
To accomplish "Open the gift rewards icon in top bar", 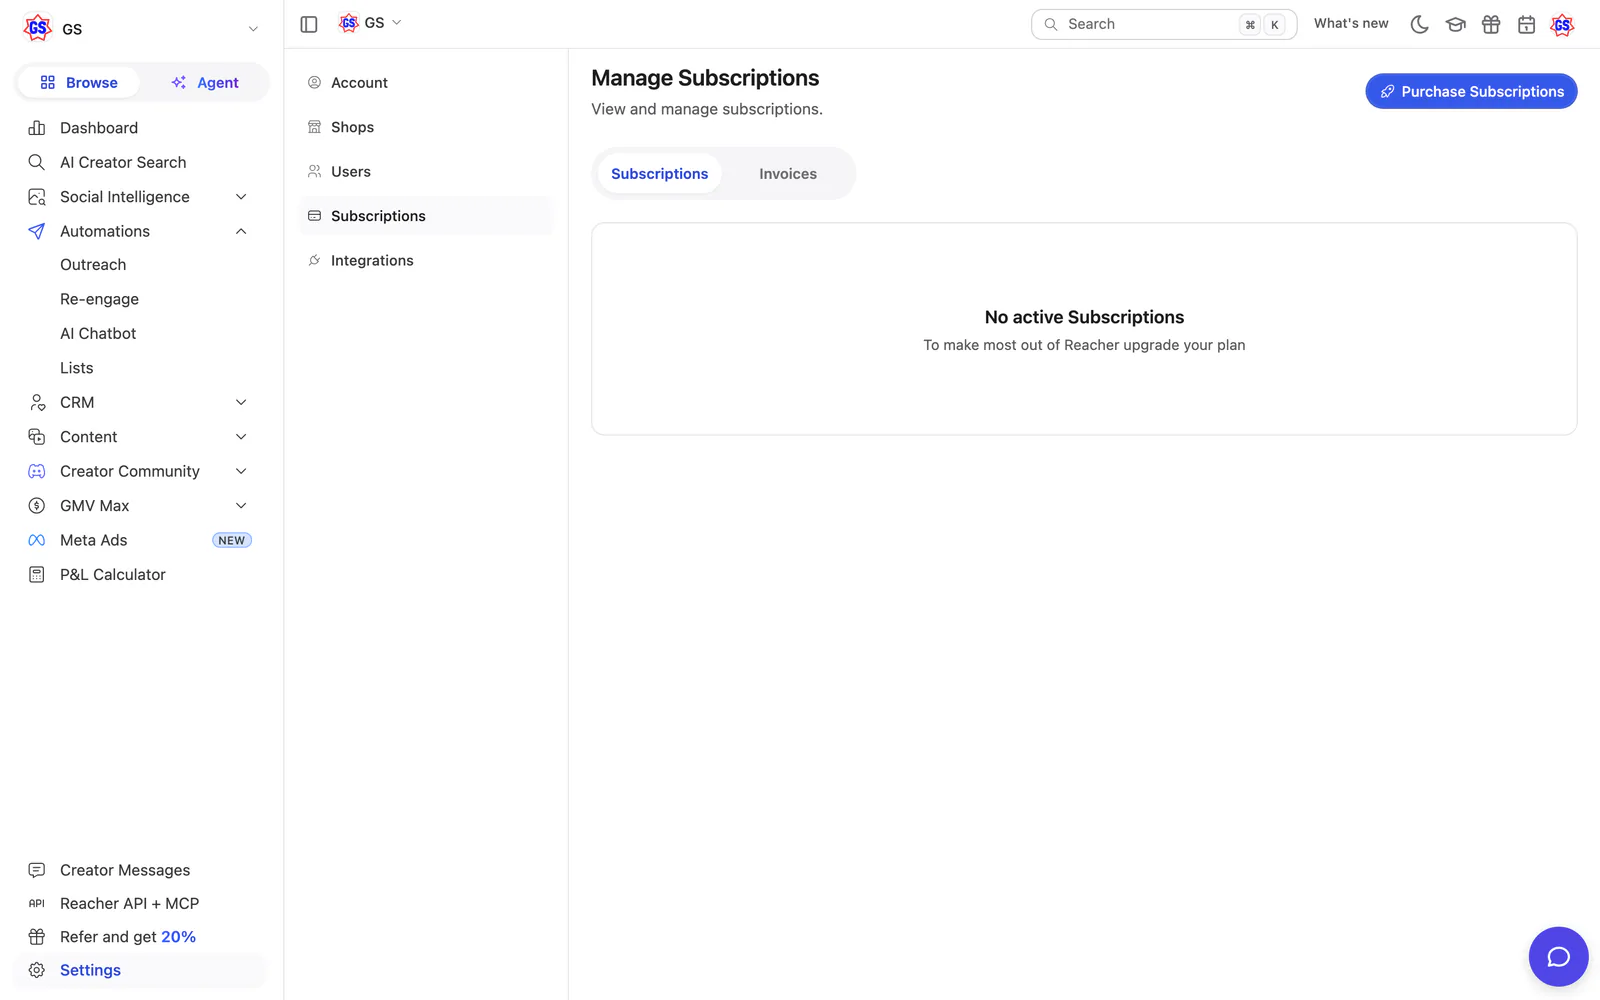I will pyautogui.click(x=1491, y=25).
